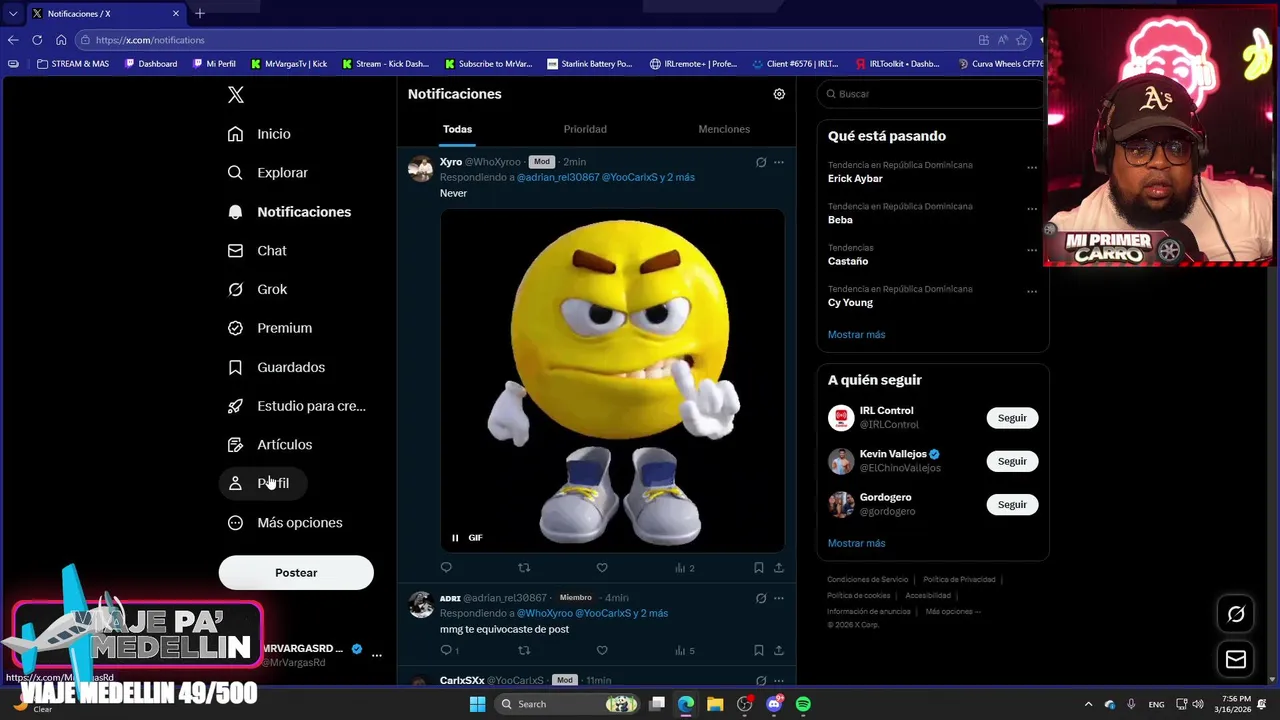The height and width of the screenshot is (720, 1280).
Task: Open options for Beba trend
Action: pyautogui.click(x=1032, y=209)
